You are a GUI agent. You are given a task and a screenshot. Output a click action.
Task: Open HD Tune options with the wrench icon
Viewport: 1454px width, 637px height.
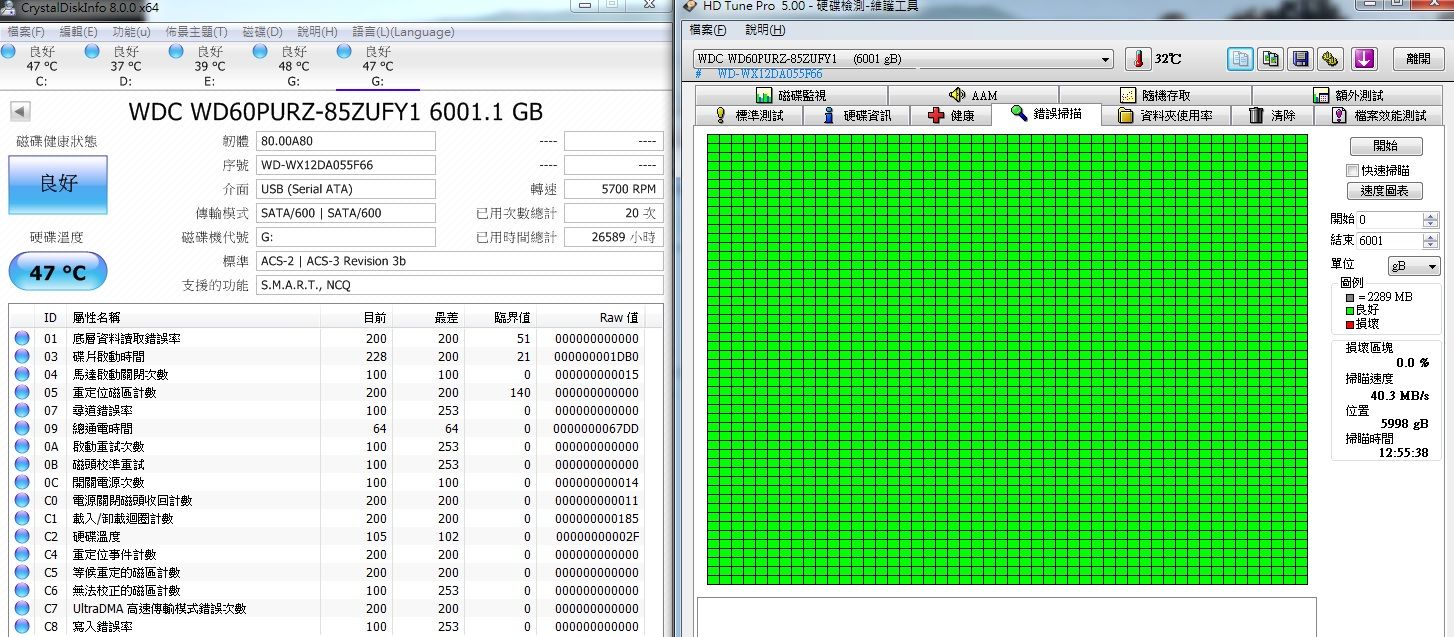coord(1330,59)
